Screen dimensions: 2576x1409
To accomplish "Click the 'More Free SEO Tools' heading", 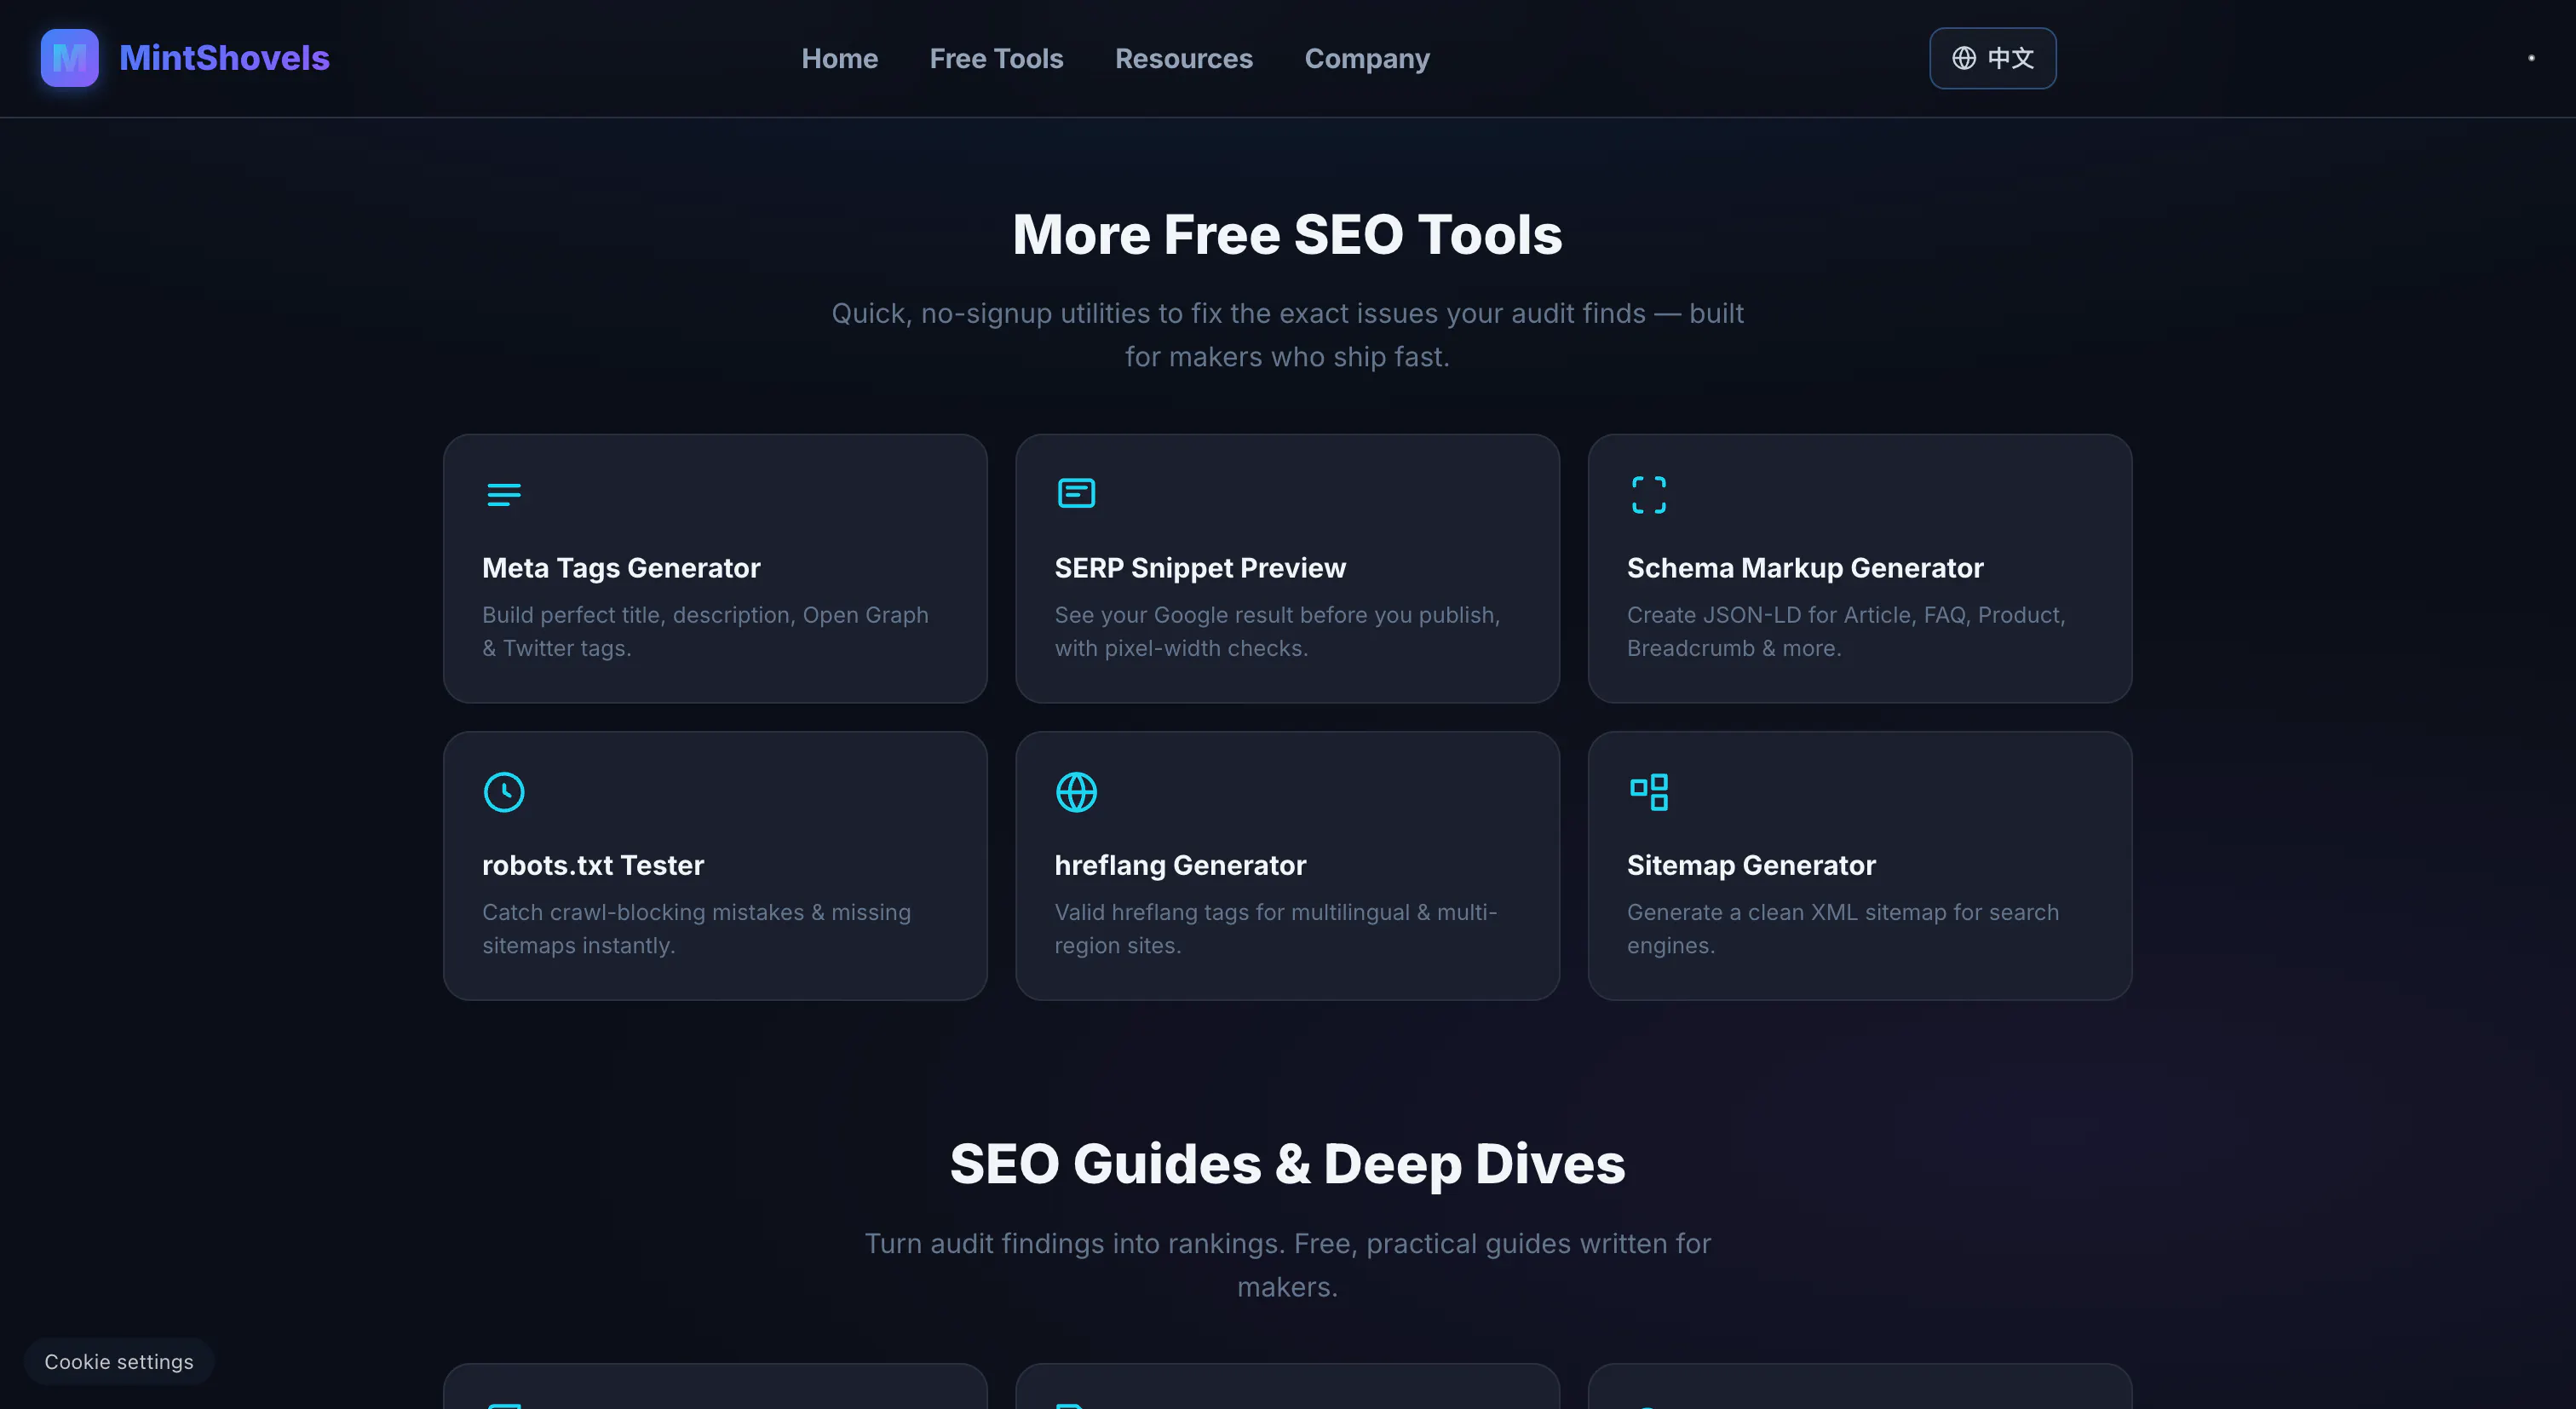I will tap(1287, 234).
